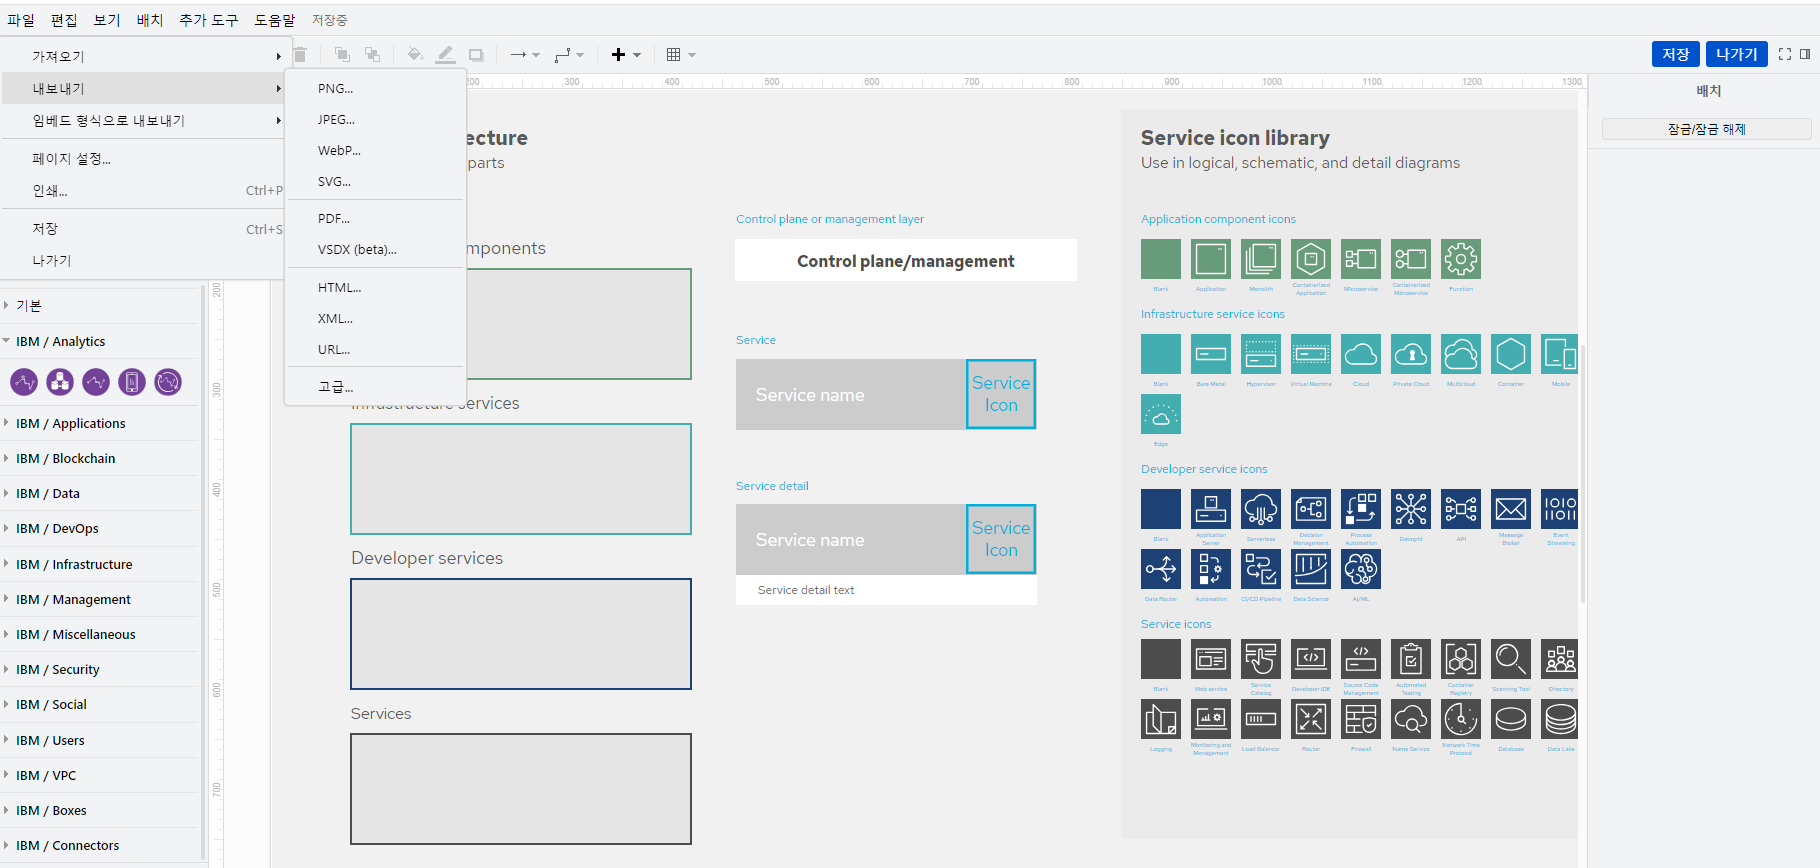This screenshot has height=868, width=1820.
Task: Select the Developer IDE icon
Action: click(x=1311, y=659)
